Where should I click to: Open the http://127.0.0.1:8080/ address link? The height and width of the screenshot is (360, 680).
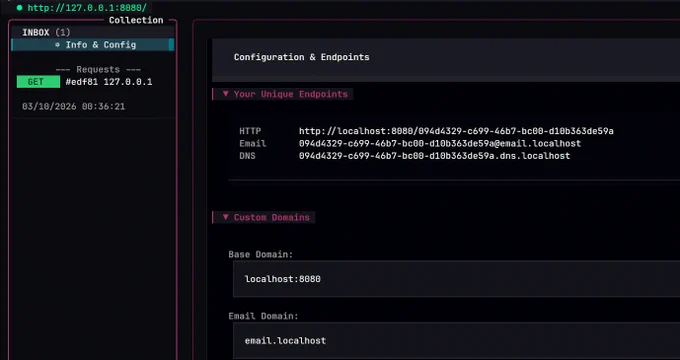point(87,8)
